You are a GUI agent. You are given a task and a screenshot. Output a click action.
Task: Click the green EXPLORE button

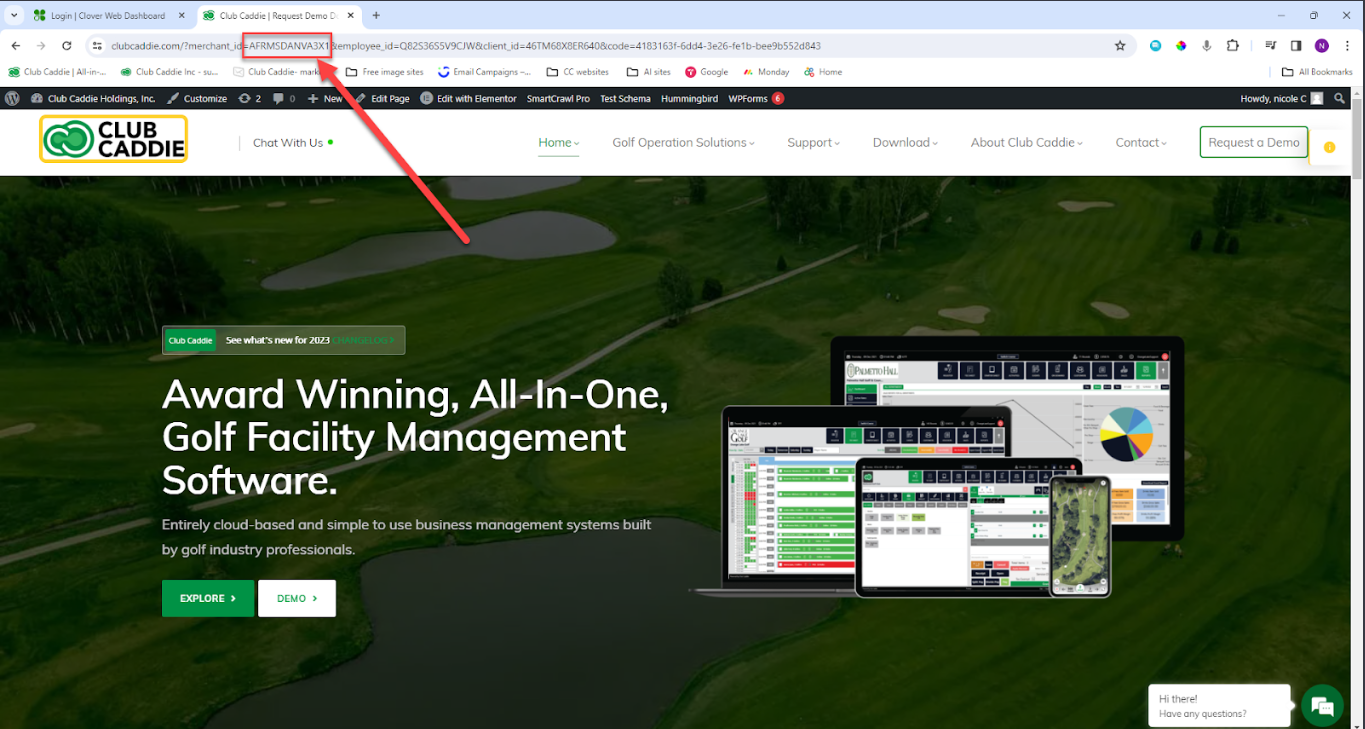[208, 598]
